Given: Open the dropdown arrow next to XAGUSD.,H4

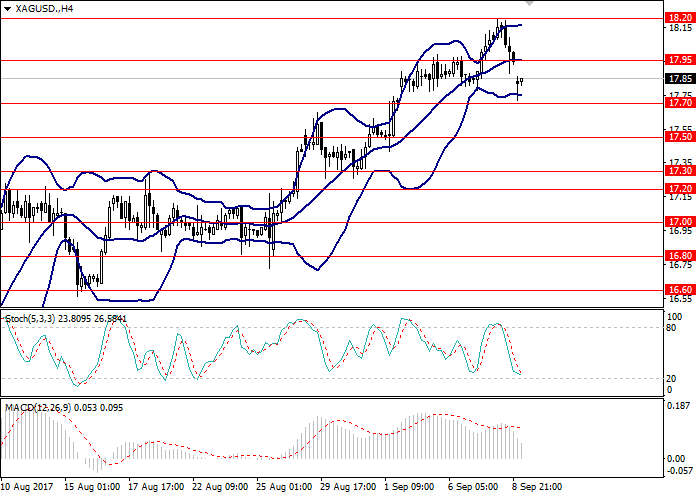Looking at the screenshot, I should point(7,9).
